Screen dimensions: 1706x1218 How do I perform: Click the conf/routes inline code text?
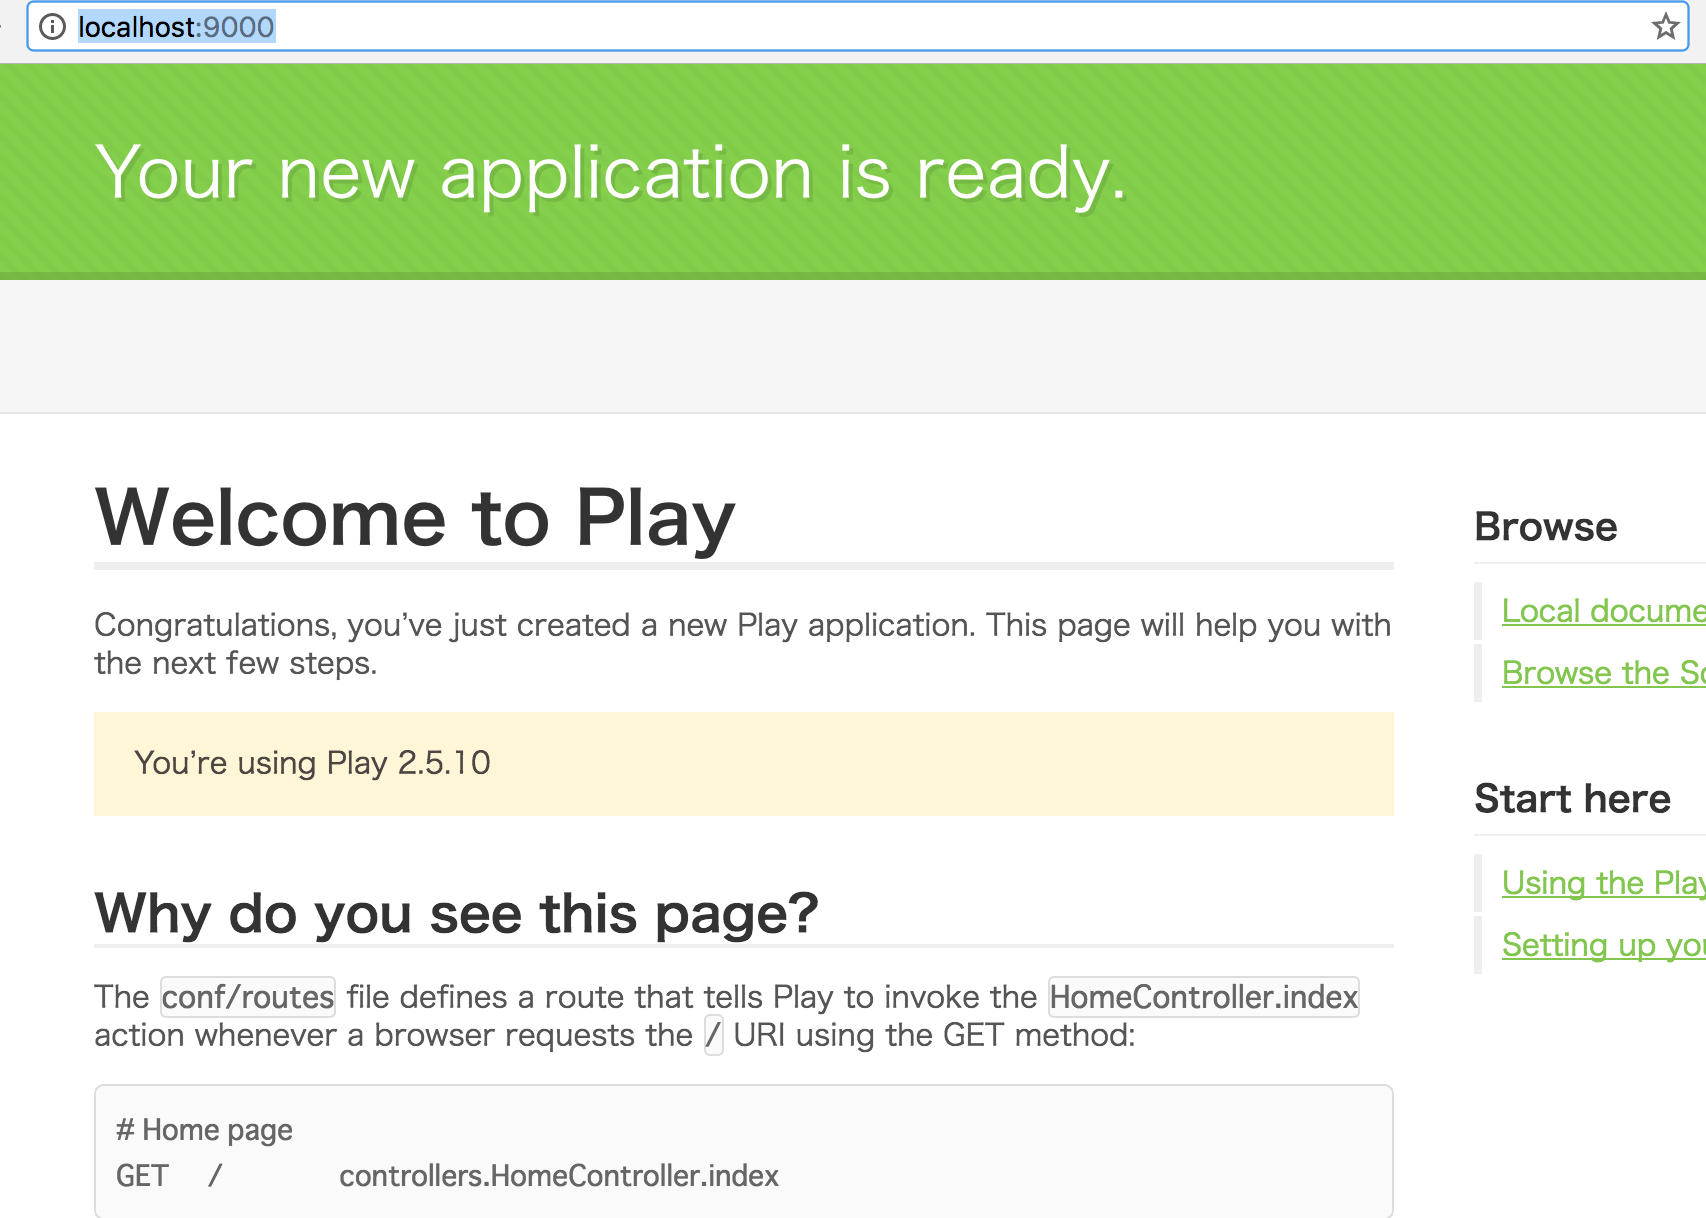[248, 997]
